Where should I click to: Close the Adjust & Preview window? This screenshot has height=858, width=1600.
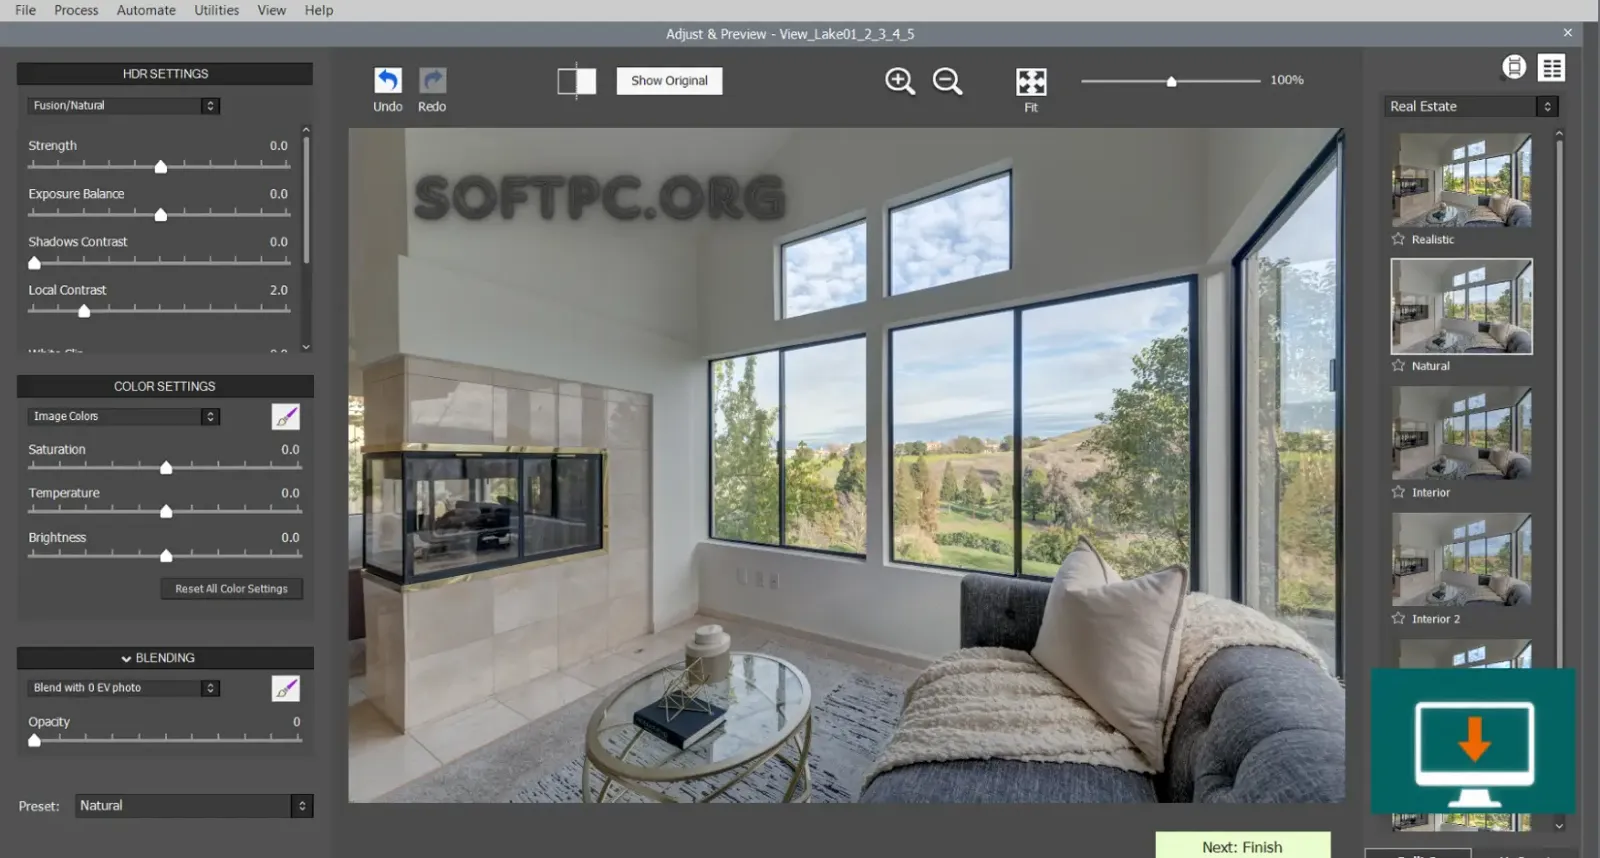[x=1567, y=33]
